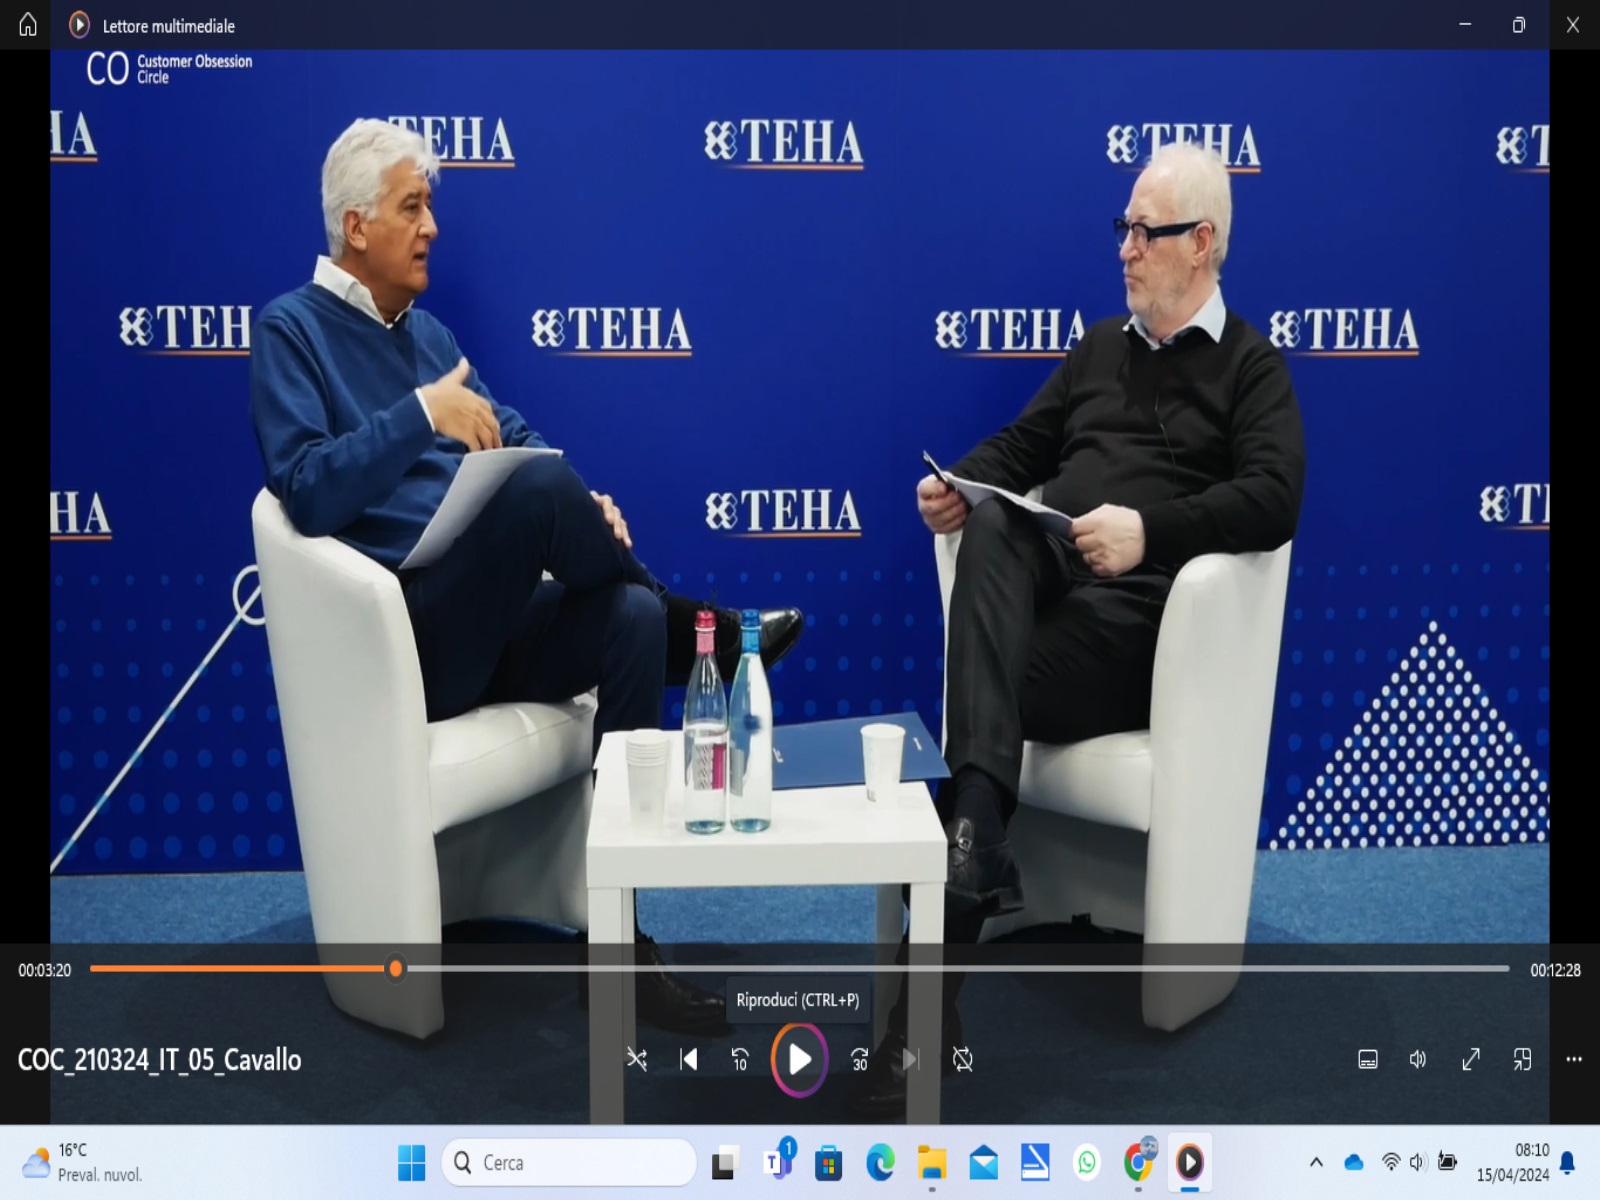The height and width of the screenshot is (1200, 1600).
Task: Open subtitles and captions menu
Action: pyautogui.click(x=1368, y=1059)
